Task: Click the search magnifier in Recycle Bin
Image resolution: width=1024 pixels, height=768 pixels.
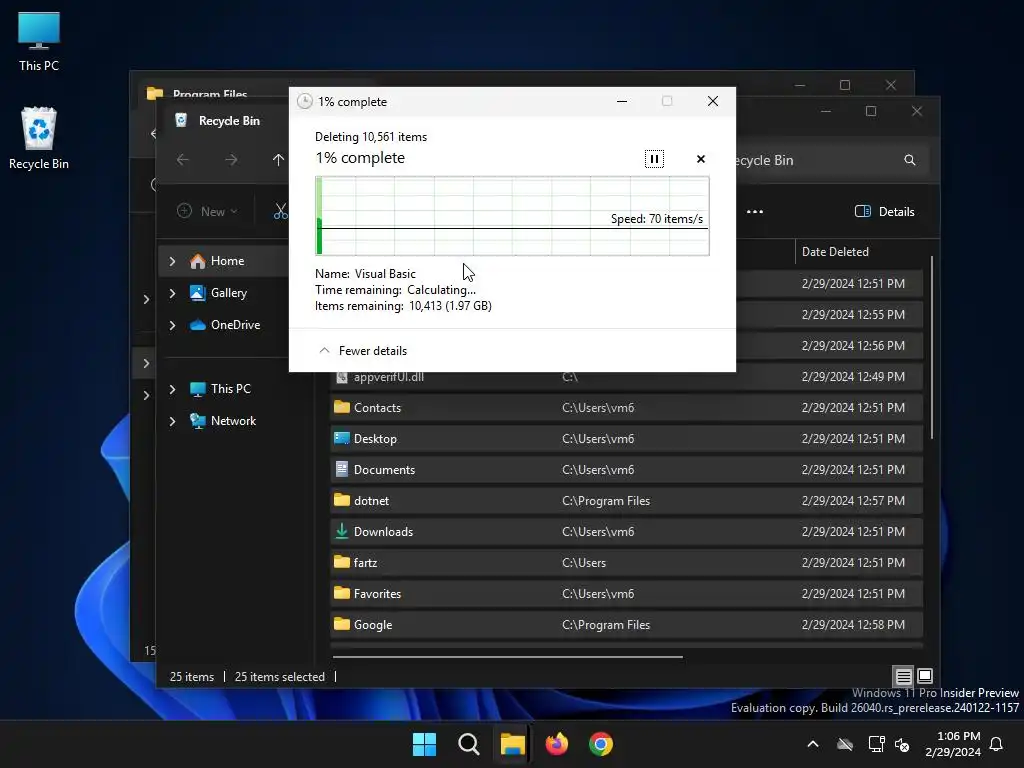Action: [910, 160]
